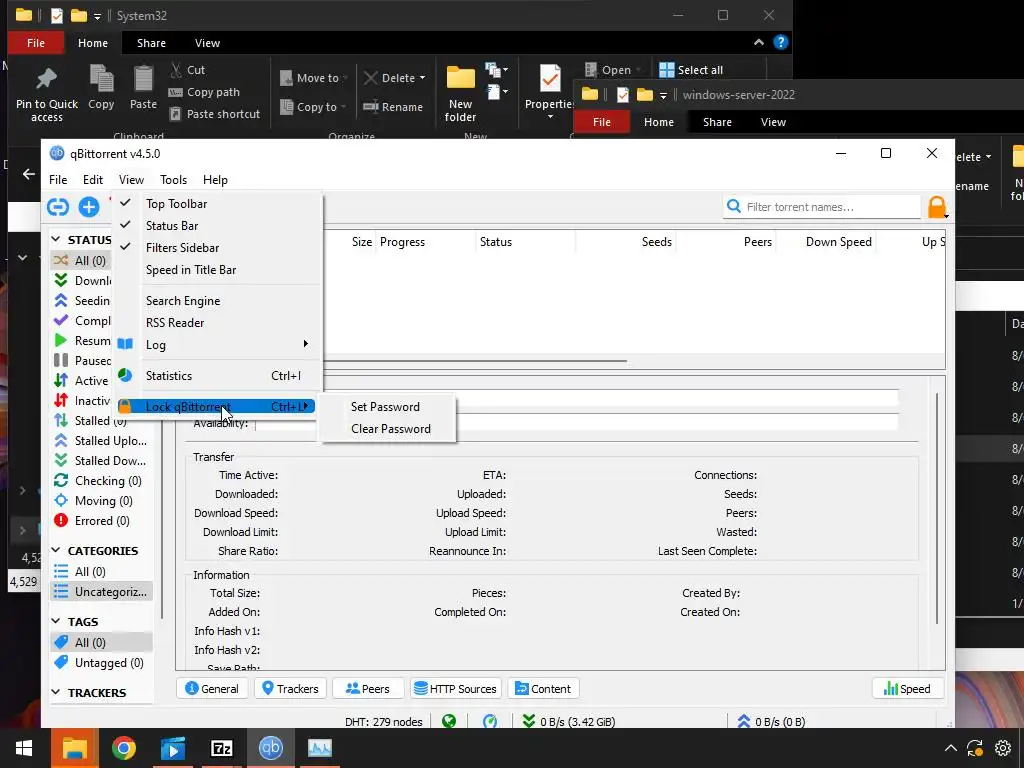Click Copy path in System32 Explorer
This screenshot has width=1024, height=768.
[x=204, y=92]
